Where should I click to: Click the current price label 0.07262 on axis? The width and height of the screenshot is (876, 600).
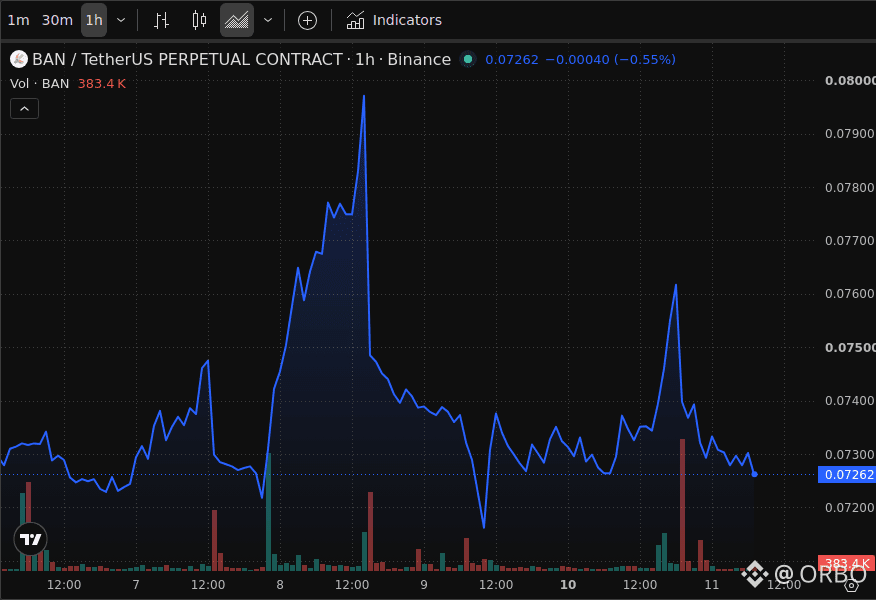848,474
